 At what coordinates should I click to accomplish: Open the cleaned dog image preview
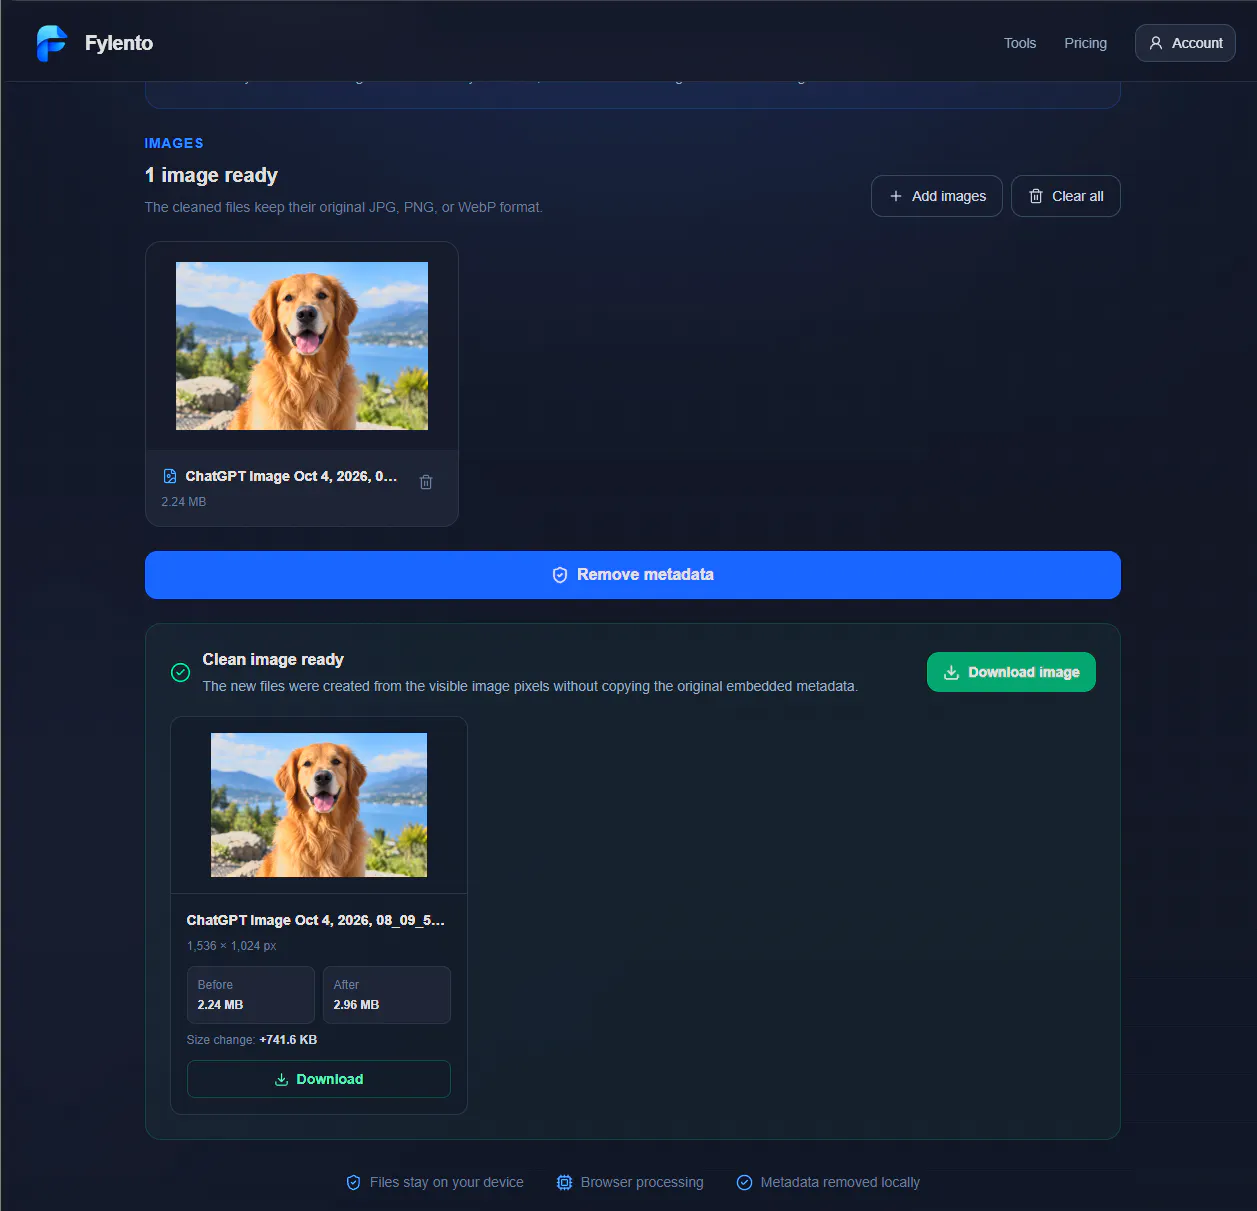[319, 805]
